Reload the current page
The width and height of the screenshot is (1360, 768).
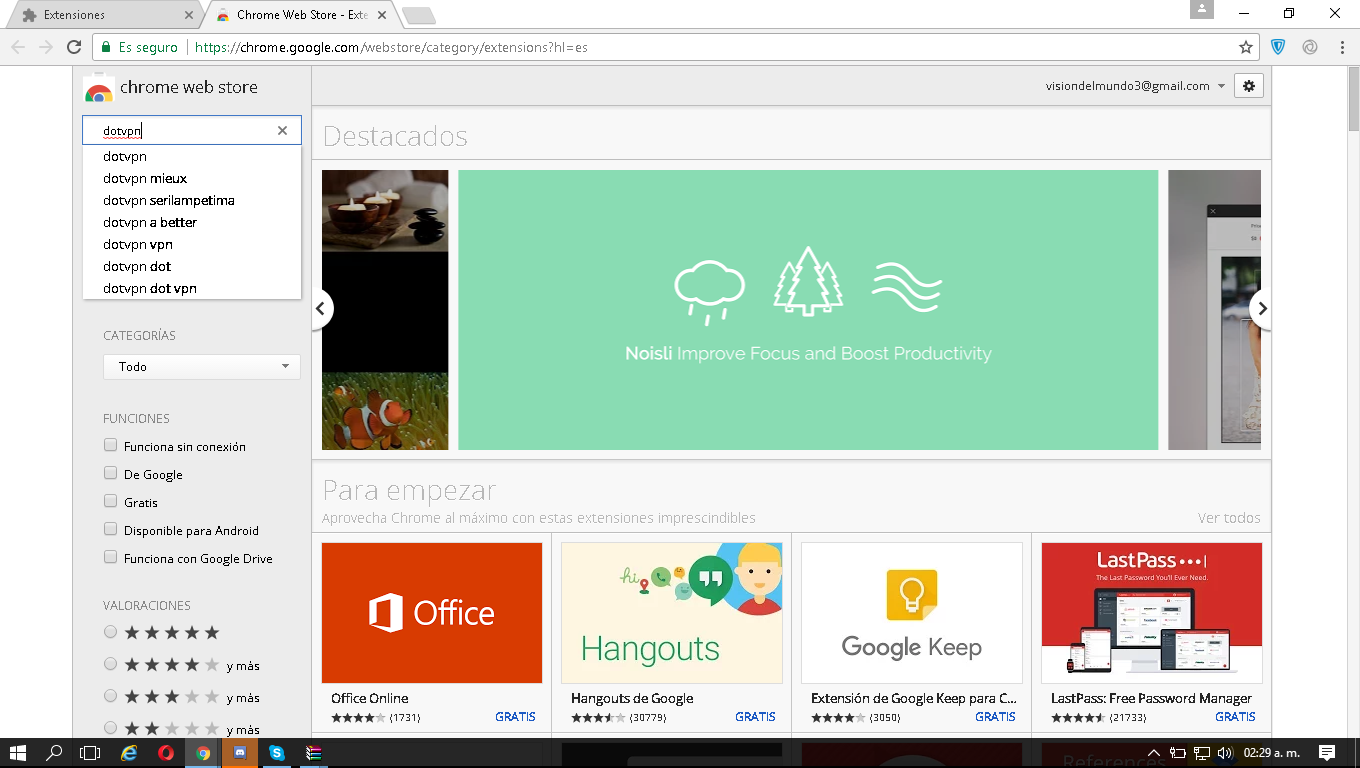tap(74, 47)
